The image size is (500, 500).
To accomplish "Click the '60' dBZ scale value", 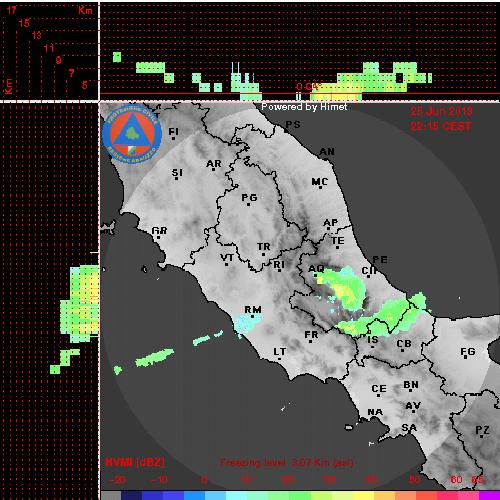I will (456, 480).
